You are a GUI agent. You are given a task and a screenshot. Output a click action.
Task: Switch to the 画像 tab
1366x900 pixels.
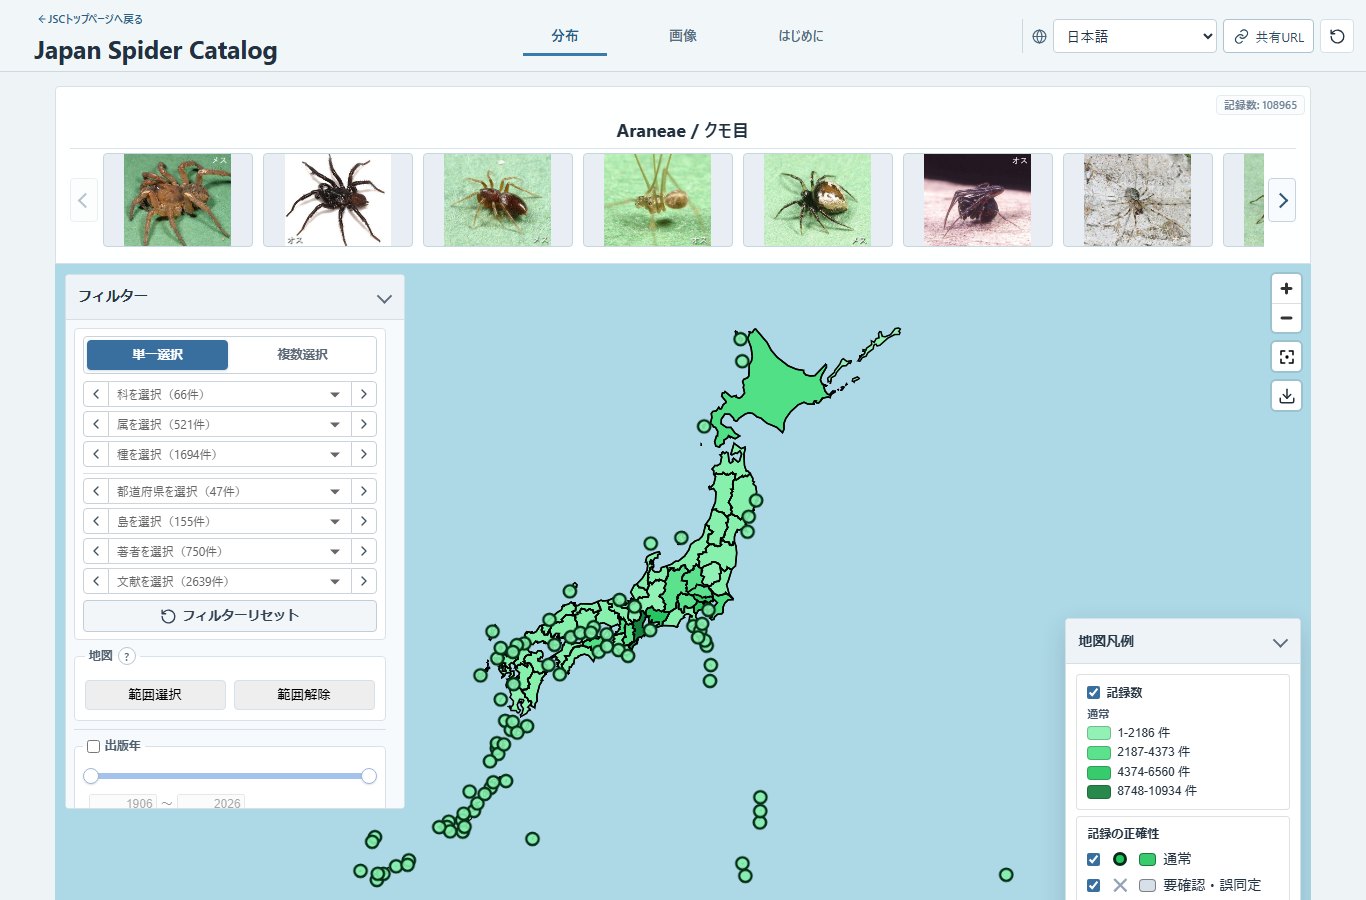pos(683,36)
